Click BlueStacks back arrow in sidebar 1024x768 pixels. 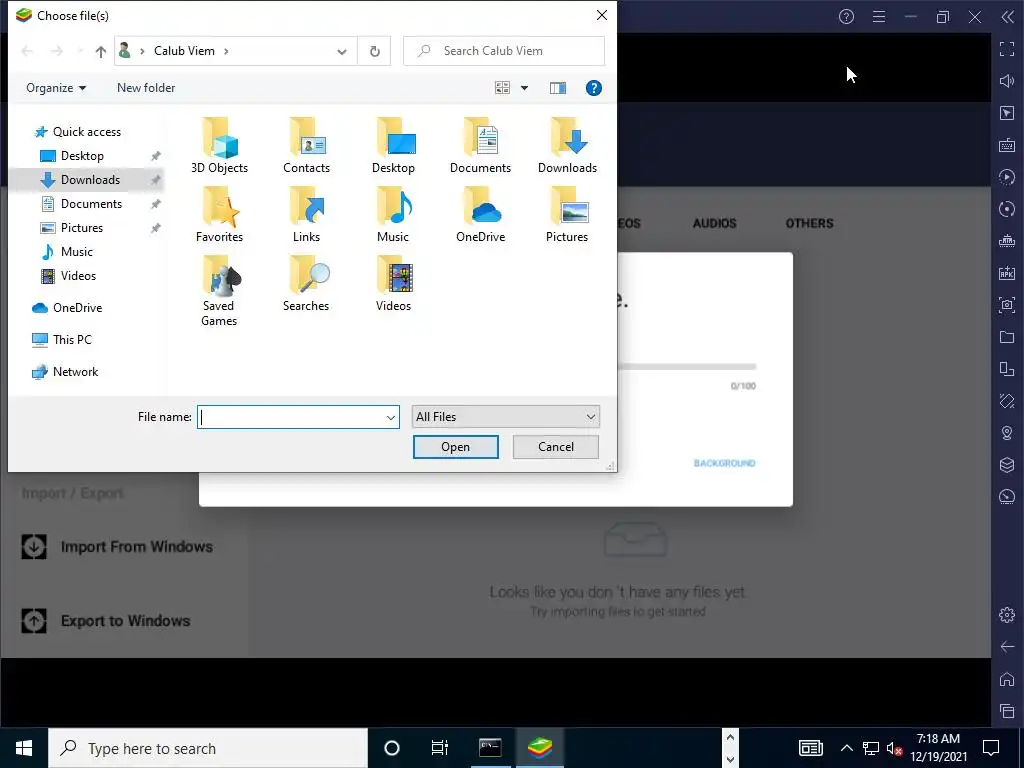pyautogui.click(x=1007, y=647)
